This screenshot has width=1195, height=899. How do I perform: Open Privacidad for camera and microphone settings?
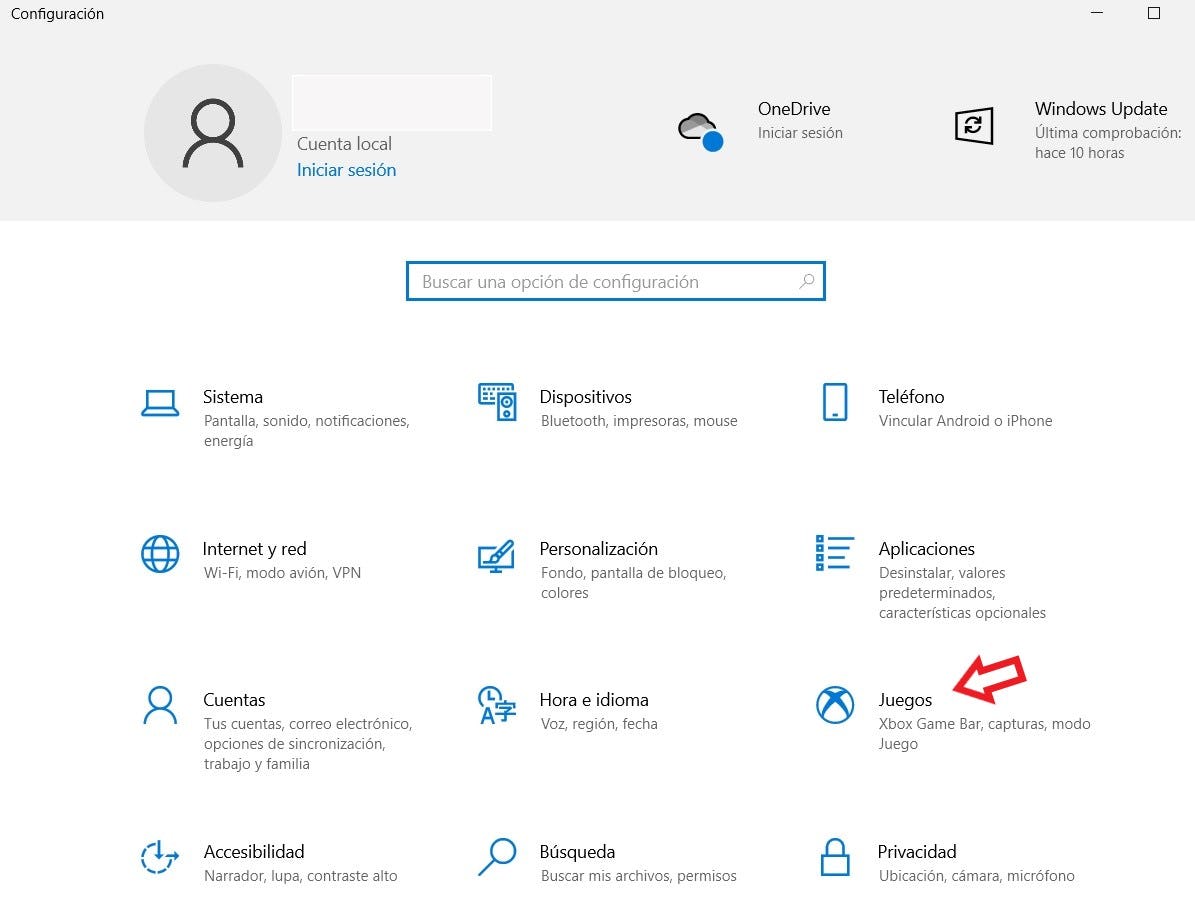(x=917, y=852)
